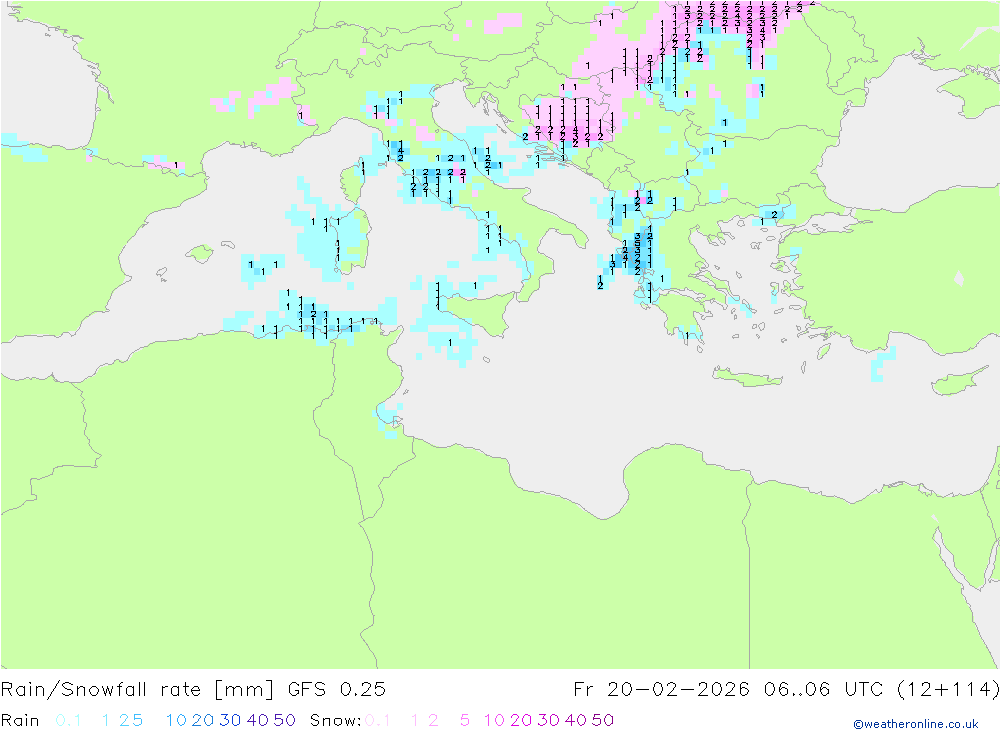
Task: Click the snow legend value 30
Action: pos(548,720)
